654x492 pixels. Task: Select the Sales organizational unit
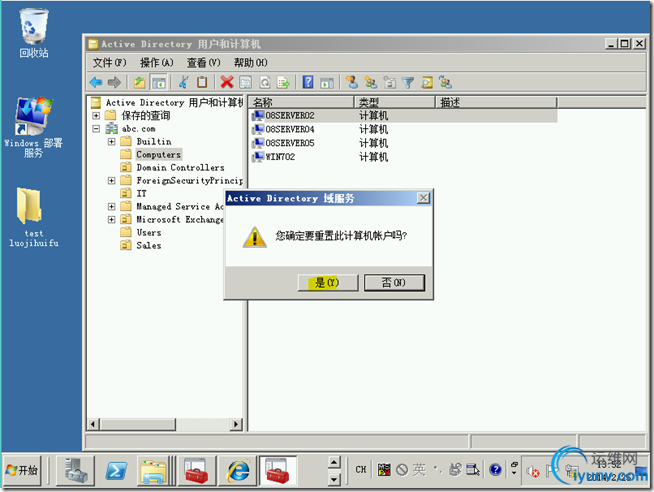coord(148,245)
